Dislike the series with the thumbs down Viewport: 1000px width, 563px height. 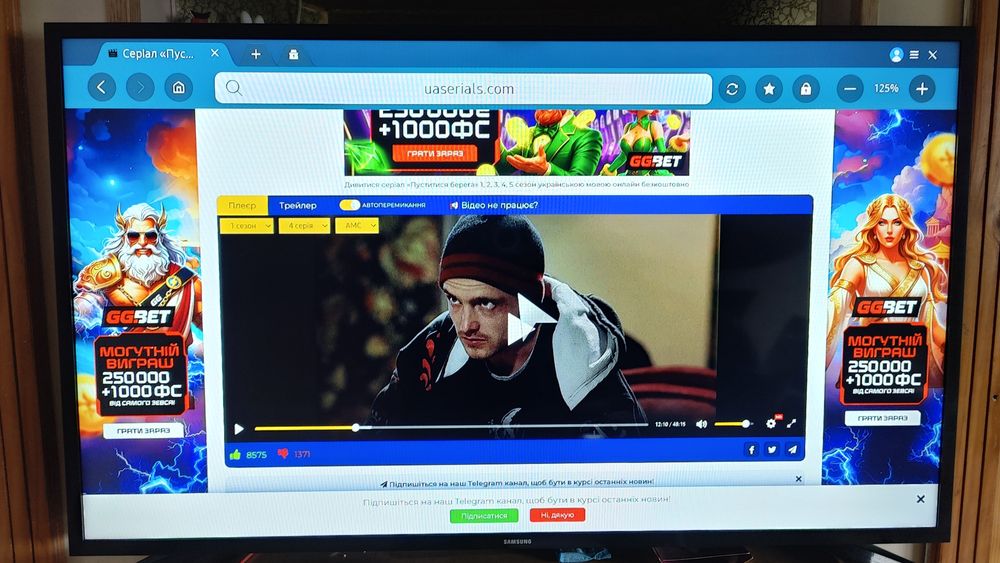tap(283, 454)
